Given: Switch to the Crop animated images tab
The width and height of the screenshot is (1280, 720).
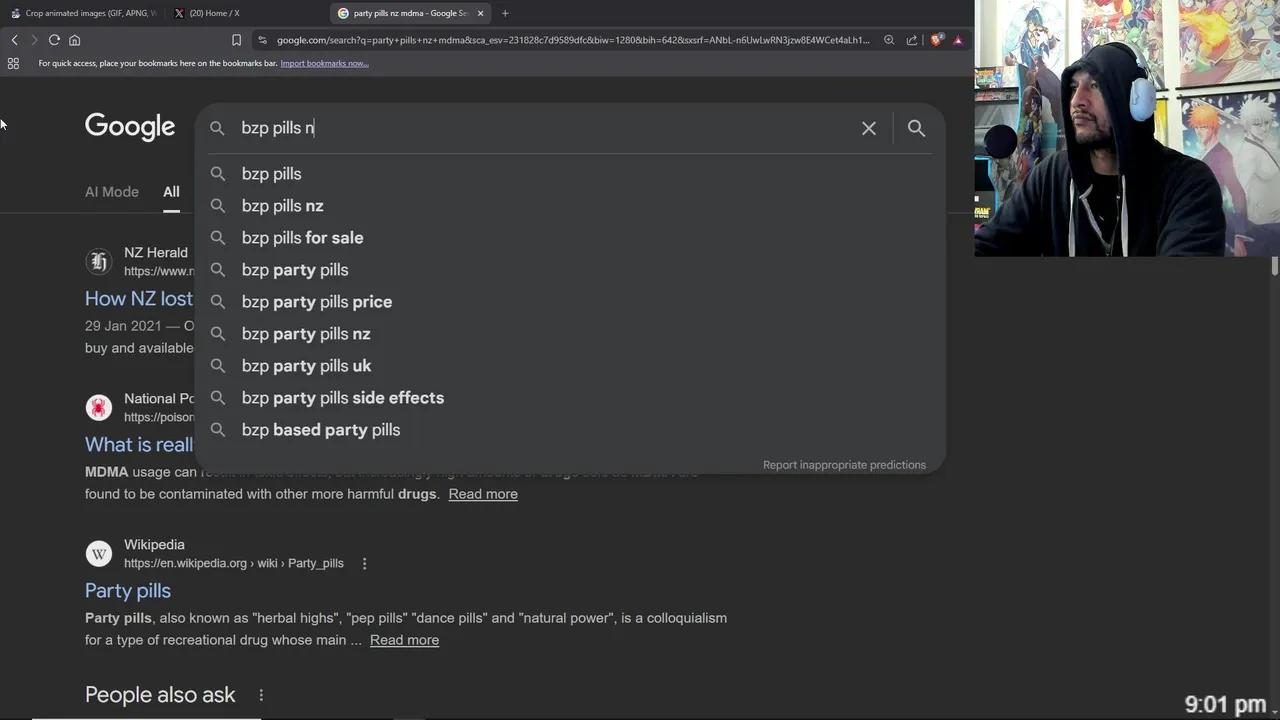Looking at the screenshot, I should tap(83, 13).
